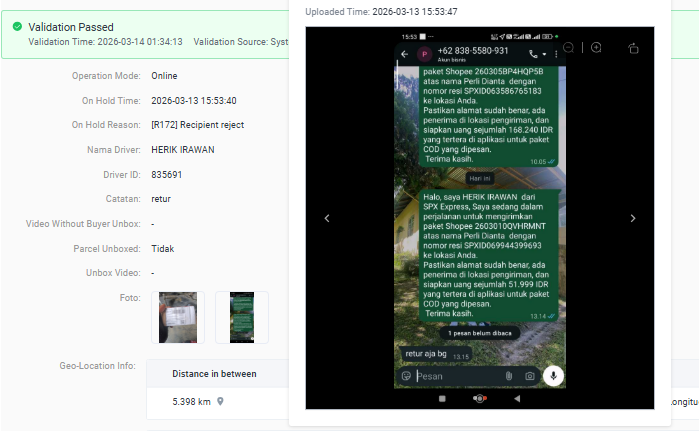Open the parcel label photo thumbnail
The image size is (699, 431).
(x=178, y=317)
